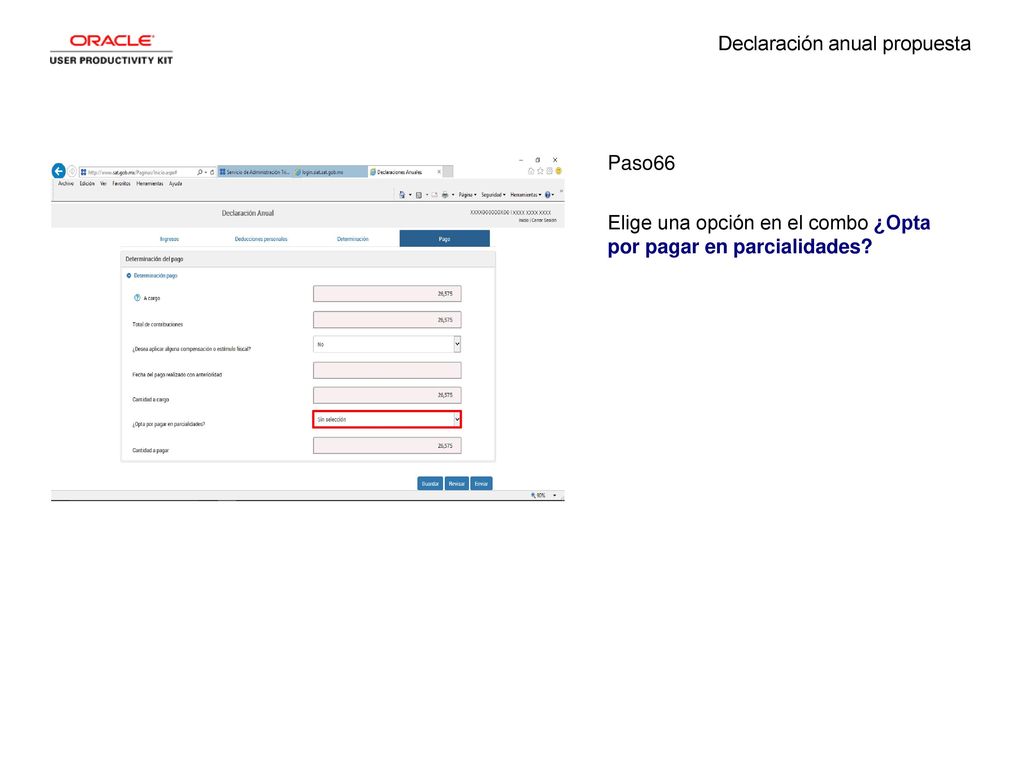Click the feeds icon in command bar
The width and height of the screenshot is (1024, 768).
point(419,195)
